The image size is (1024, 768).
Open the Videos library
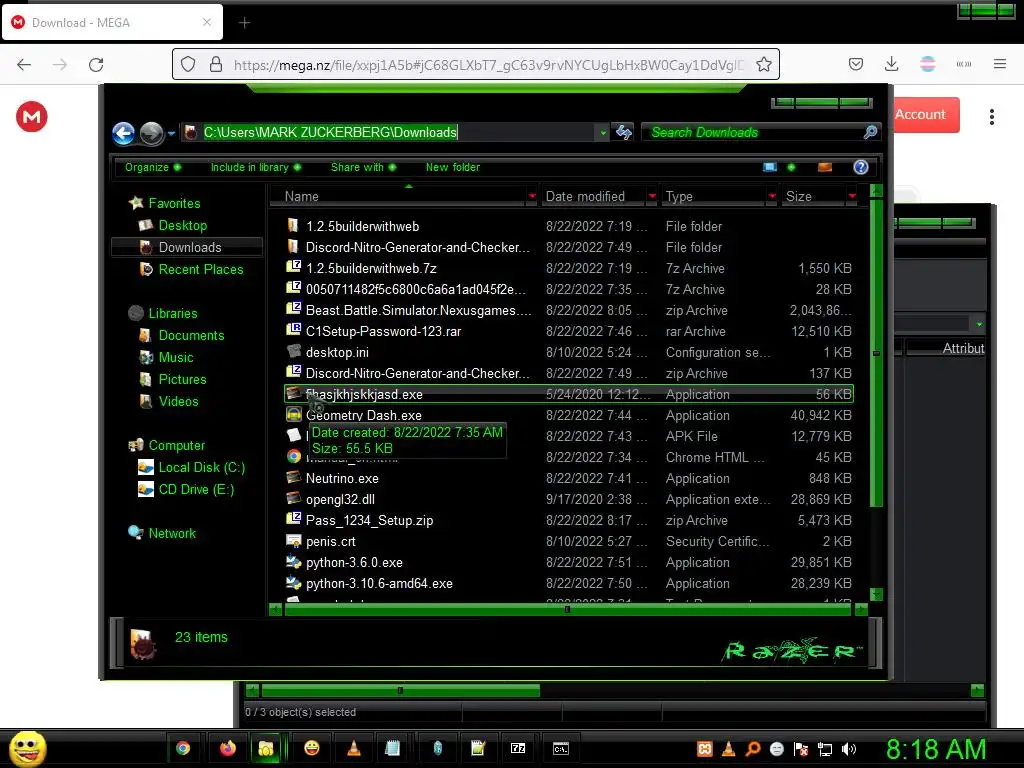[178, 401]
